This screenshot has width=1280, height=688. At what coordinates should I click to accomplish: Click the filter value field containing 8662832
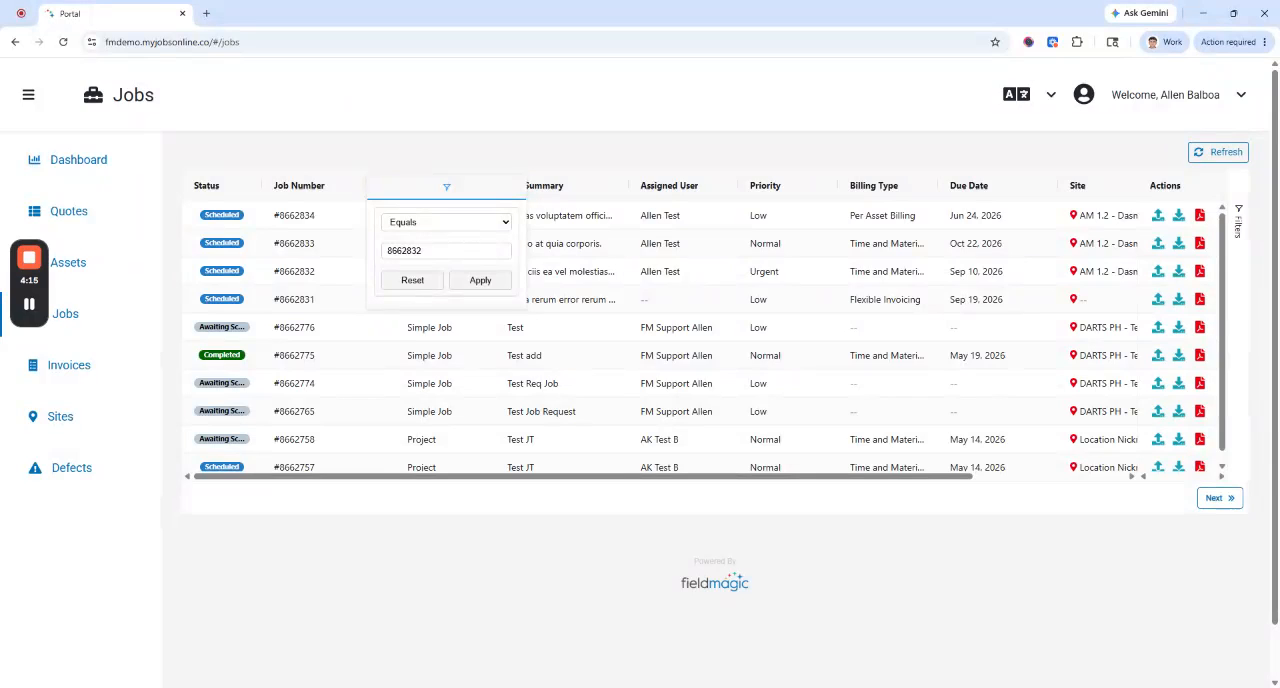446,251
